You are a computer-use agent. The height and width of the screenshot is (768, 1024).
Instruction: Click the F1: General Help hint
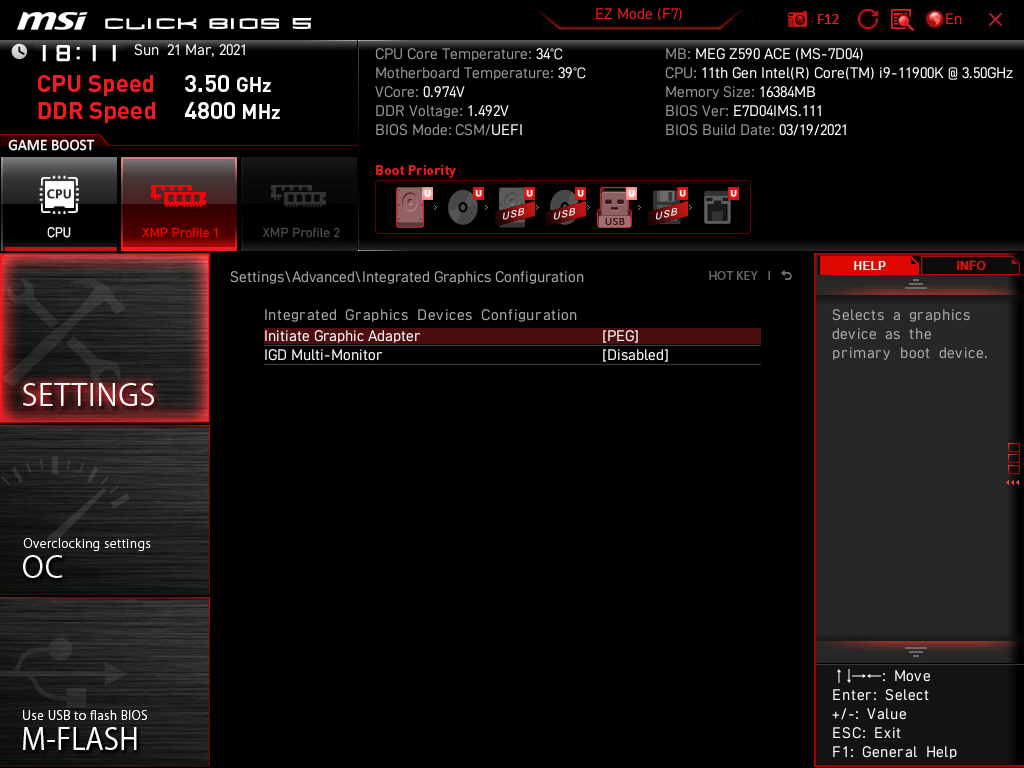click(x=894, y=752)
